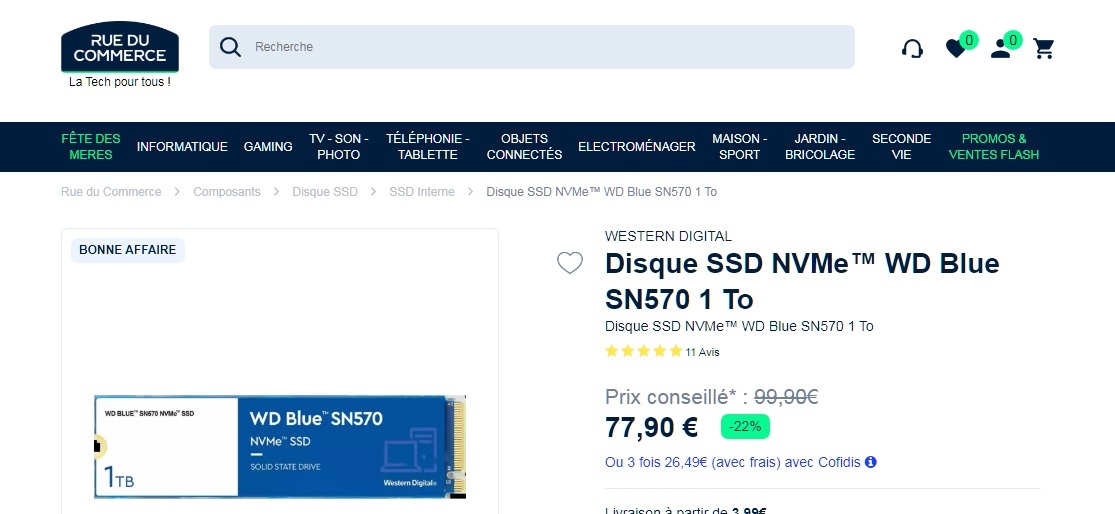Viewport: 1115px width, 514px height.
Task: Add product to favorites heart outline
Action: (x=570, y=263)
